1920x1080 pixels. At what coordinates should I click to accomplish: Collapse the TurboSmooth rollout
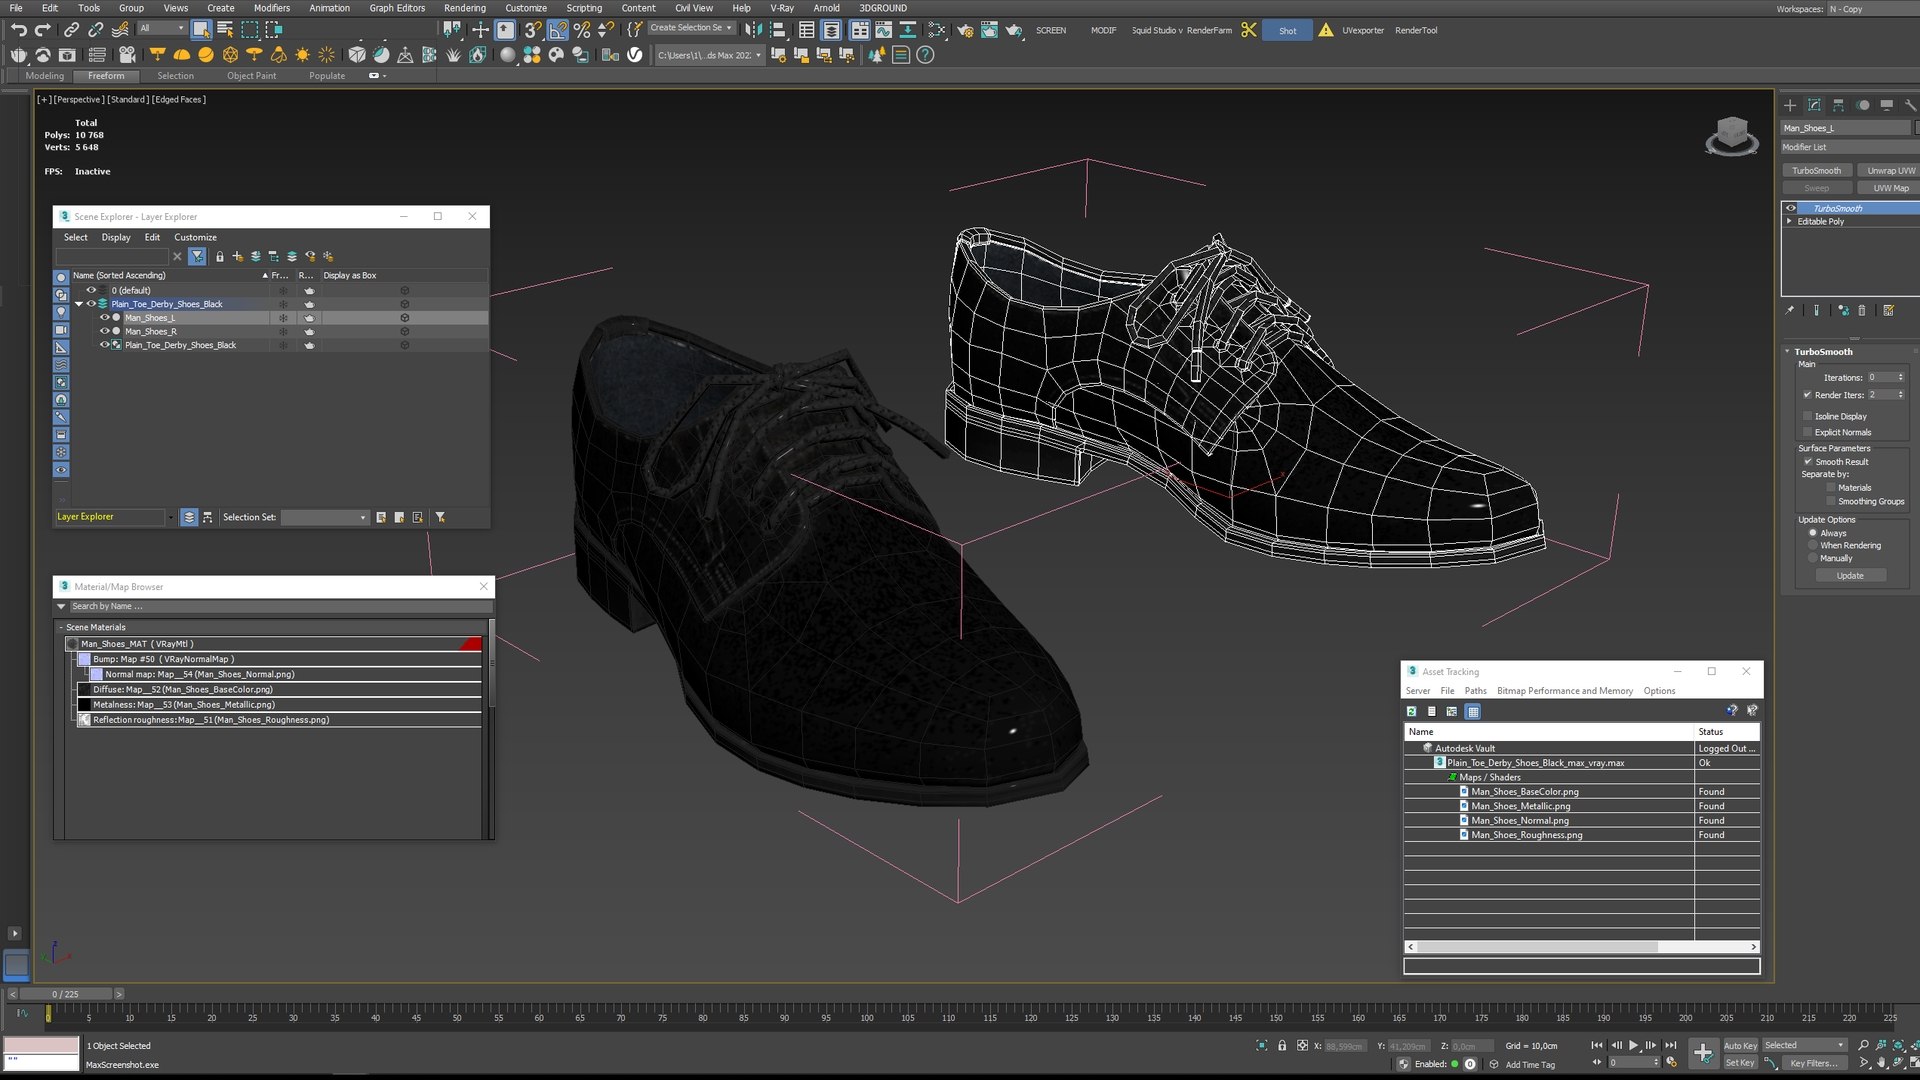(x=1788, y=352)
